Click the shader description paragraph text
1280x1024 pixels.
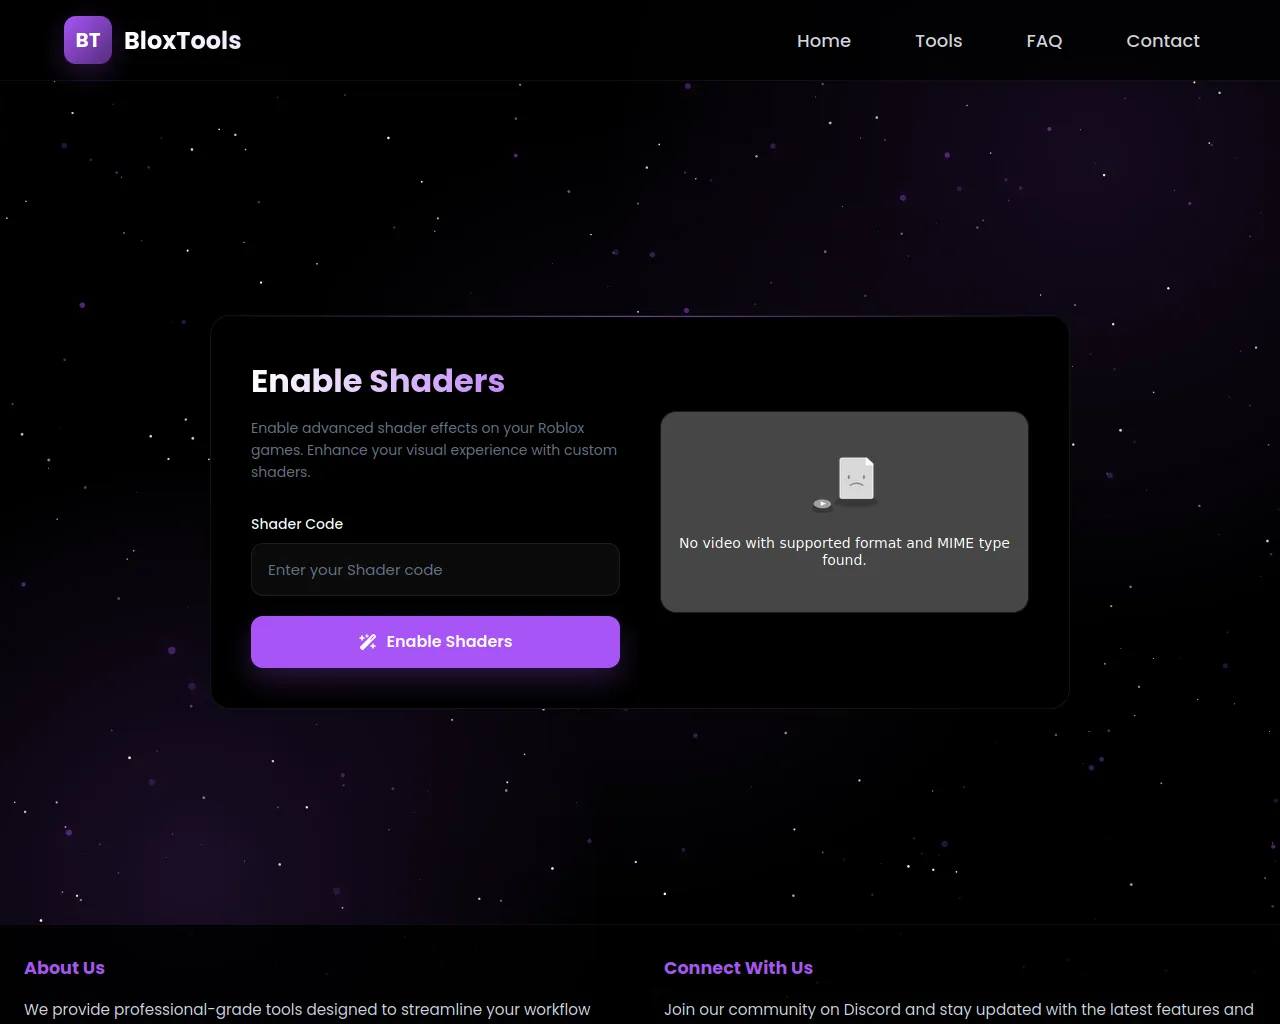(x=434, y=450)
